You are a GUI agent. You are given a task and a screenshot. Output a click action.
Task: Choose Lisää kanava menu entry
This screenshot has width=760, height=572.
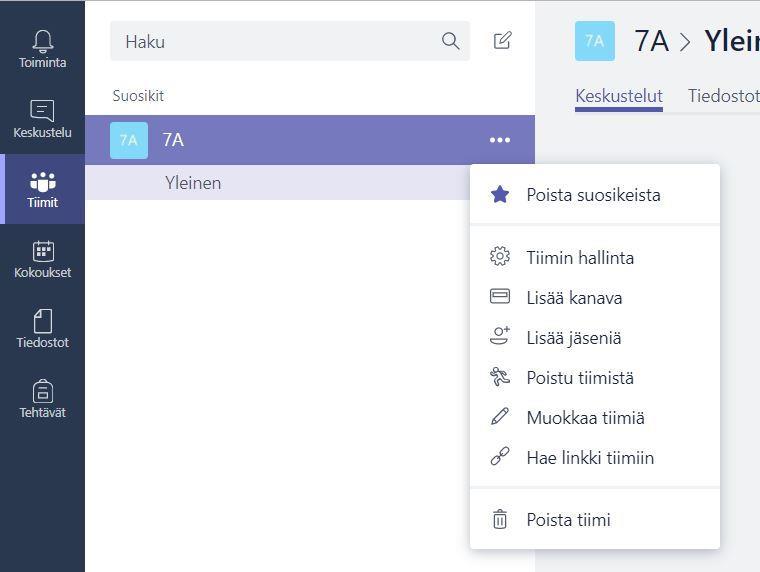pos(595,298)
